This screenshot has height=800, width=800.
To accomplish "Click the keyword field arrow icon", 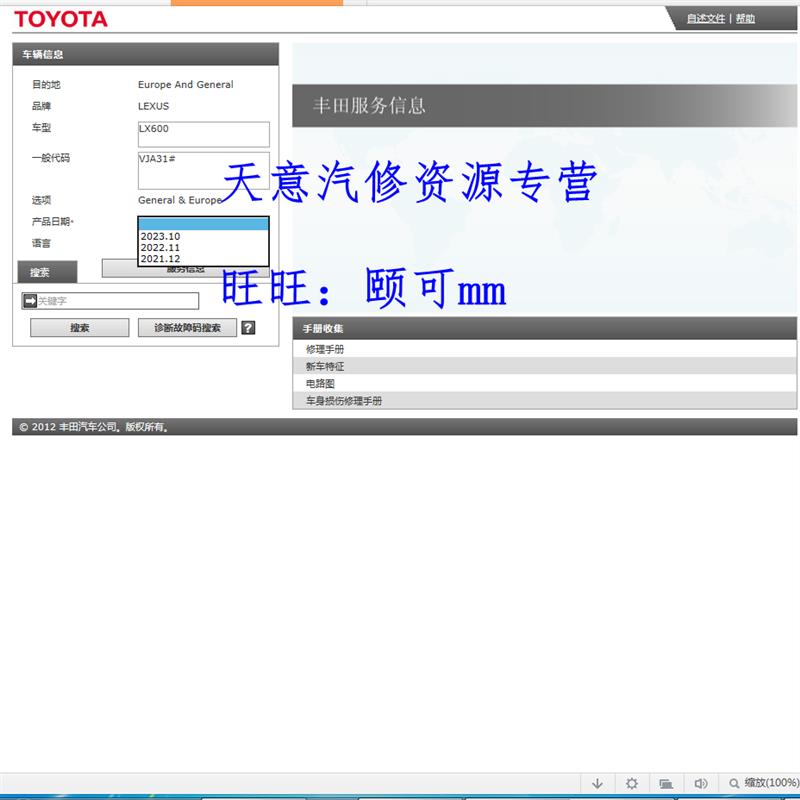I will (x=30, y=301).
